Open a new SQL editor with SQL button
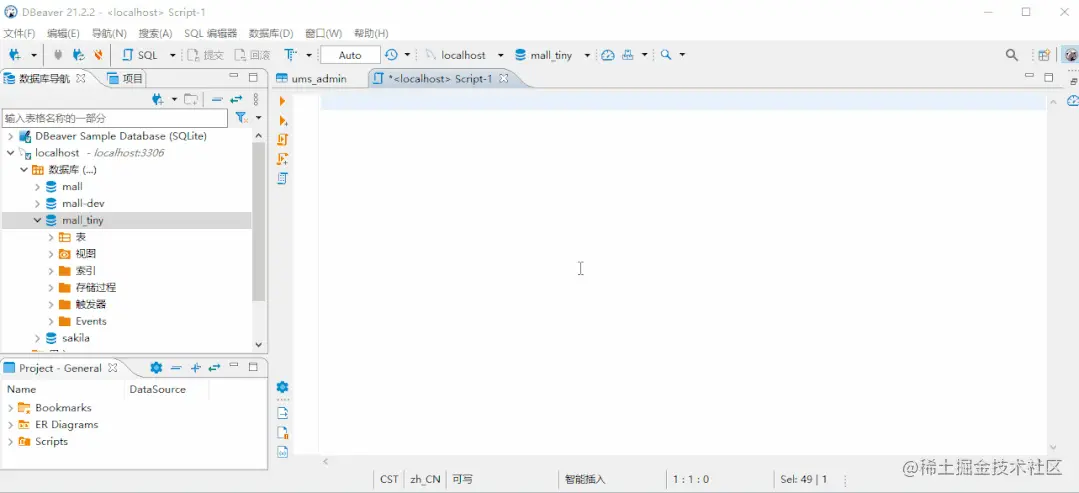This screenshot has height=493, width=1079. point(140,55)
